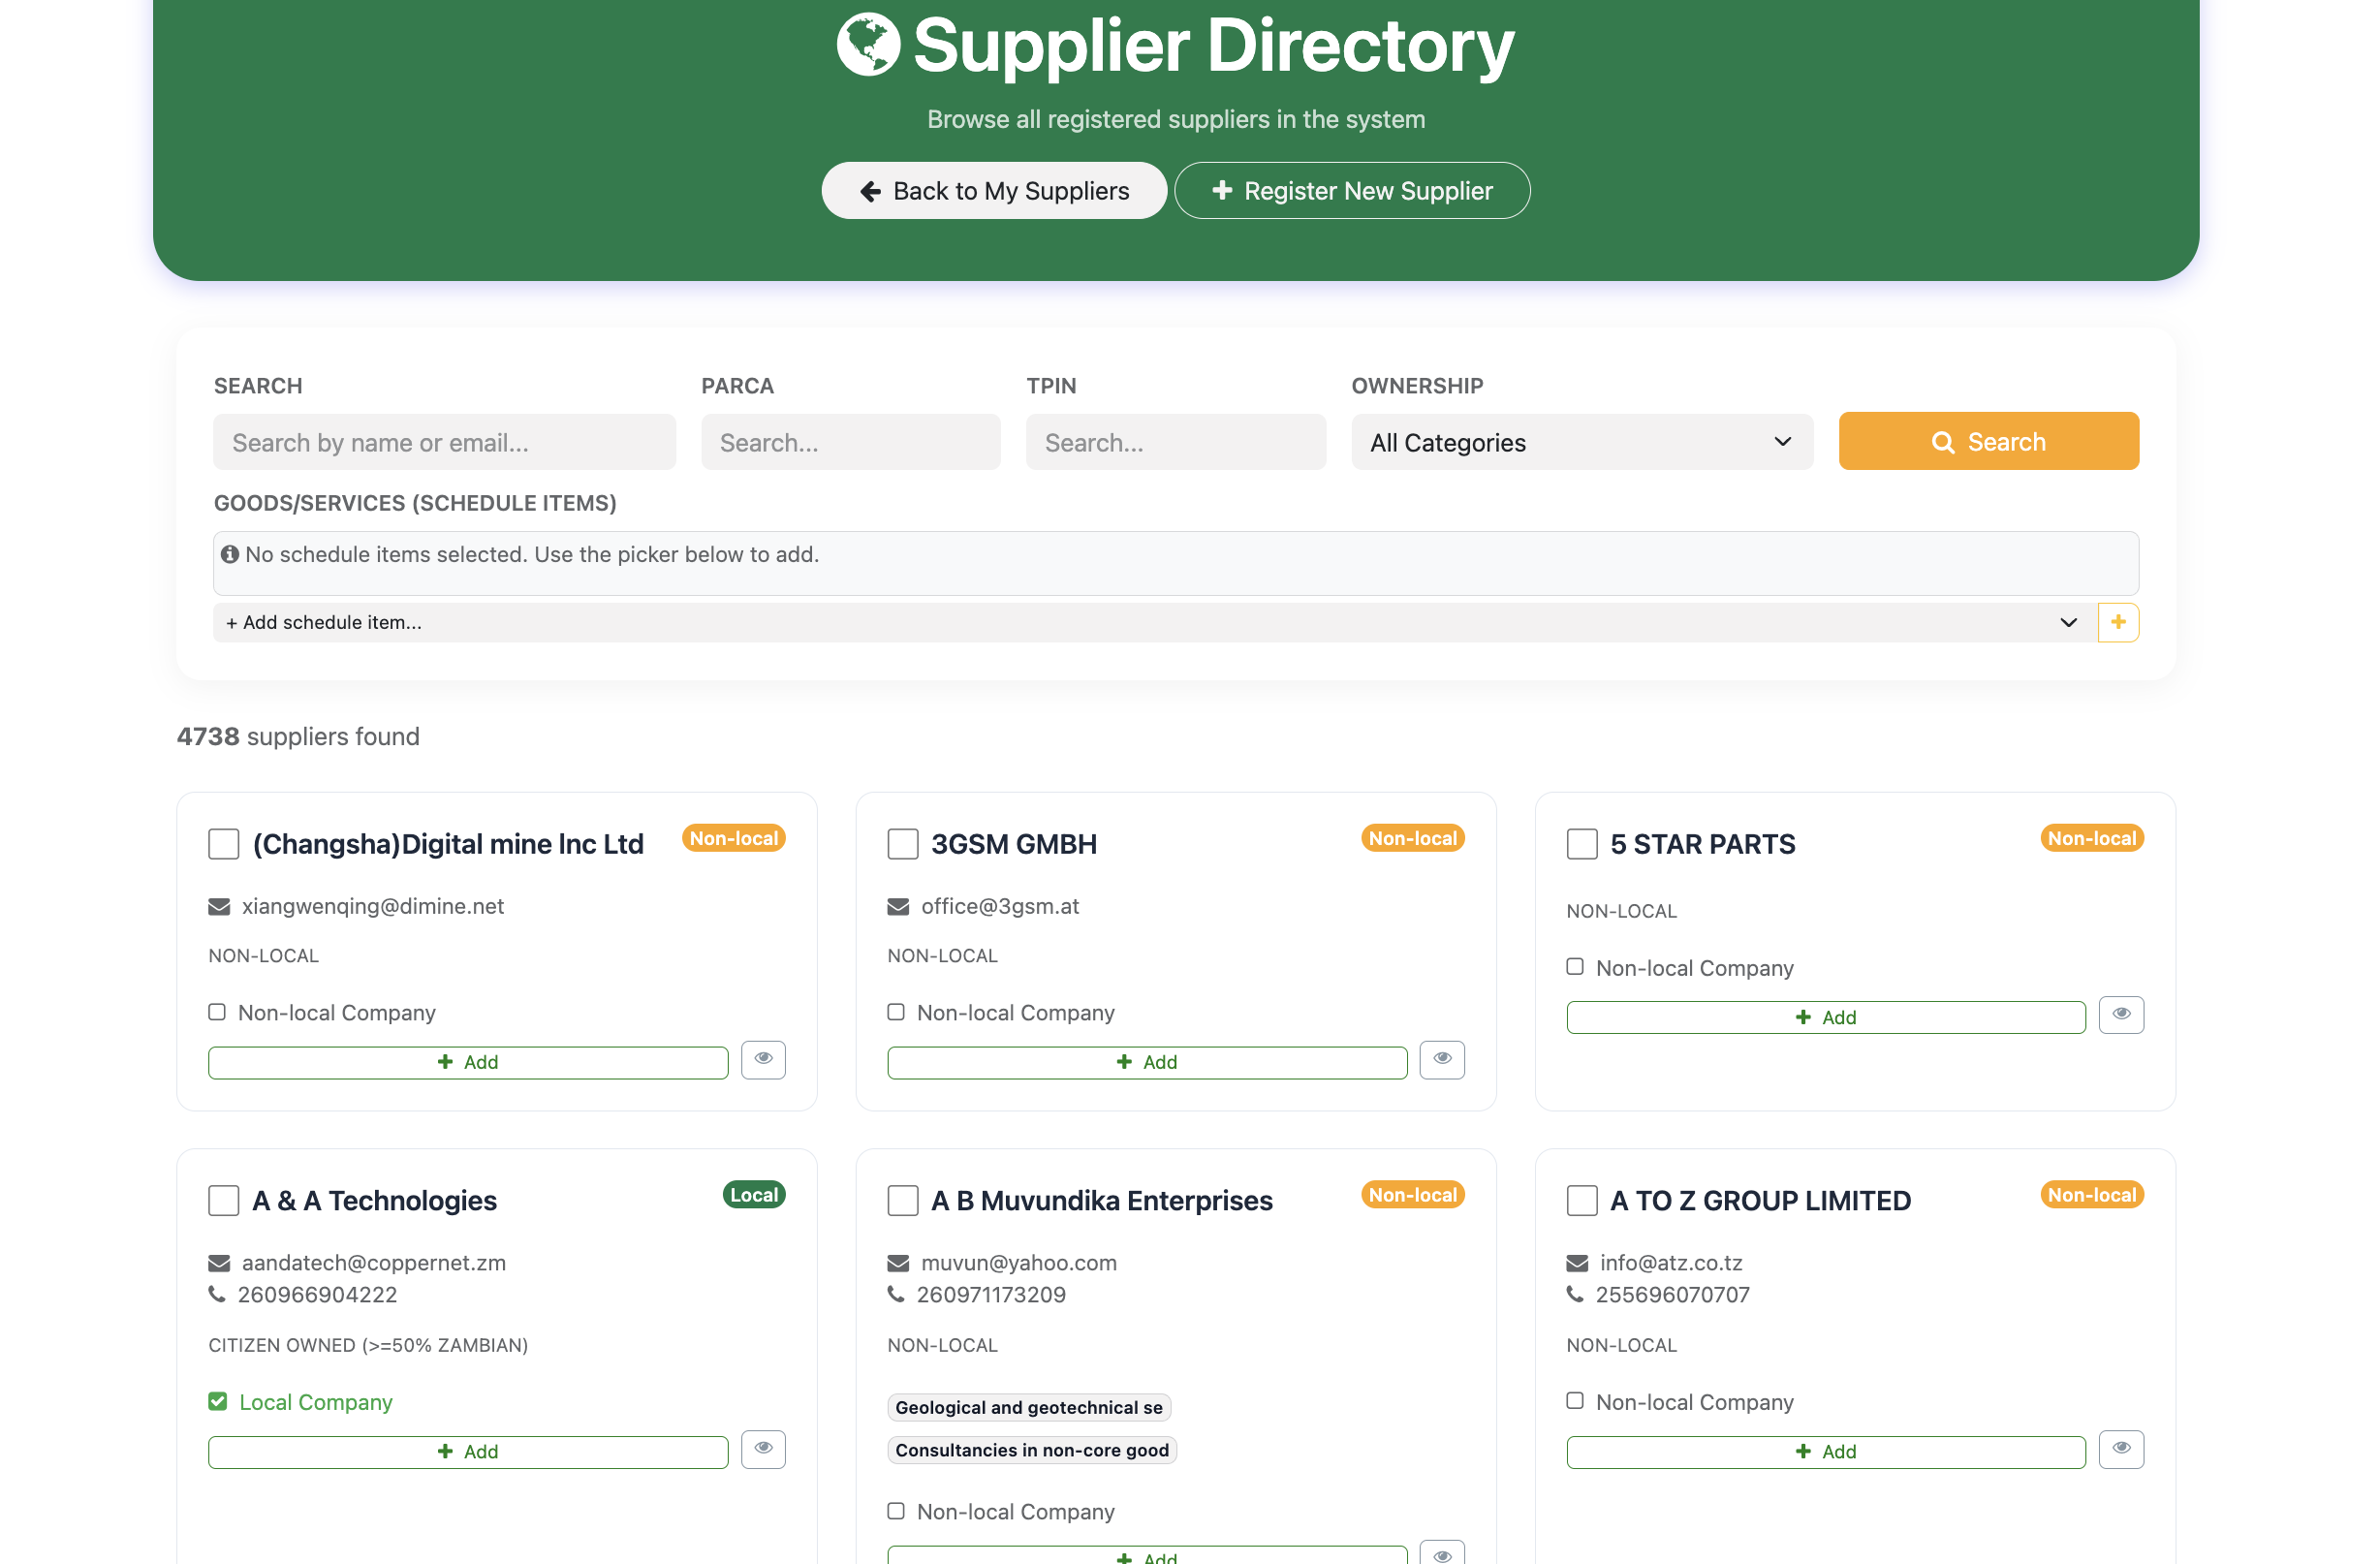Click A B Muvundika Enterprises supplier name
Viewport: 2380px width, 1564px height.
(1102, 1200)
